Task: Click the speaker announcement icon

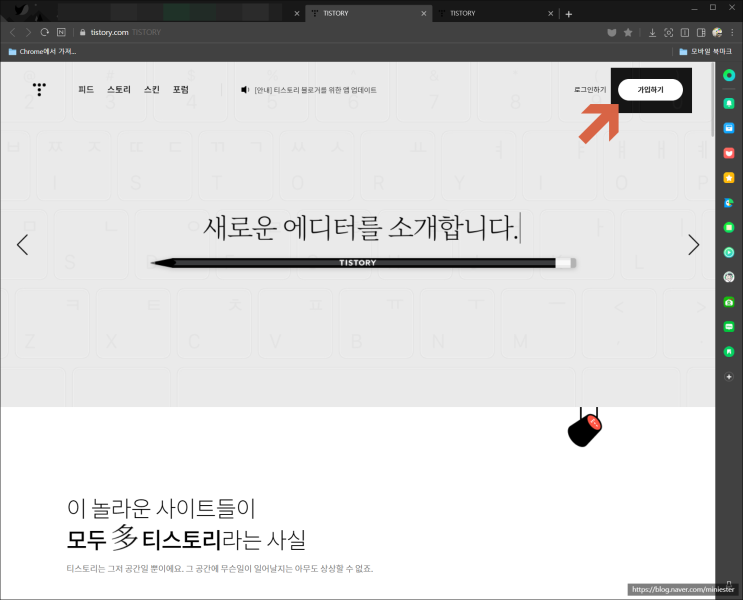Action: (245, 90)
